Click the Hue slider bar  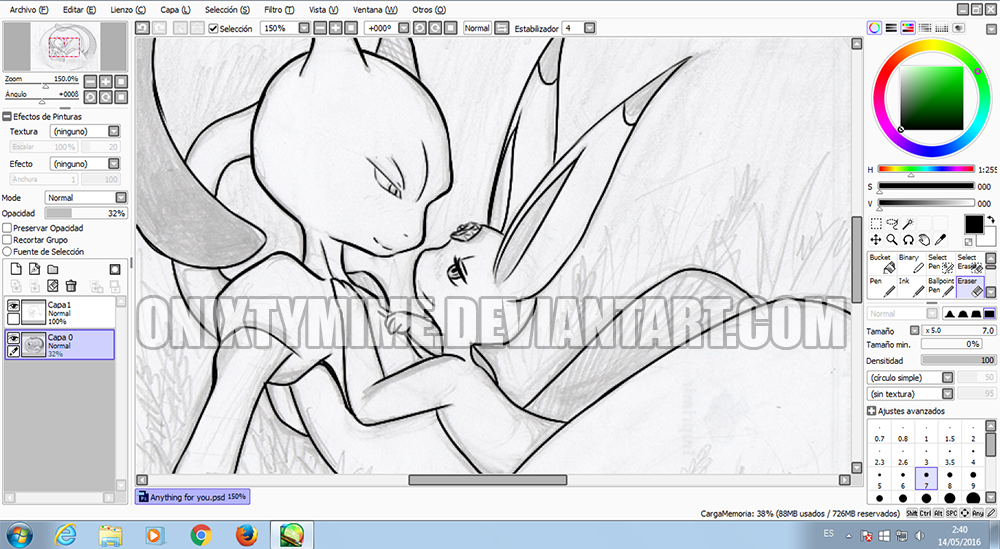926,169
